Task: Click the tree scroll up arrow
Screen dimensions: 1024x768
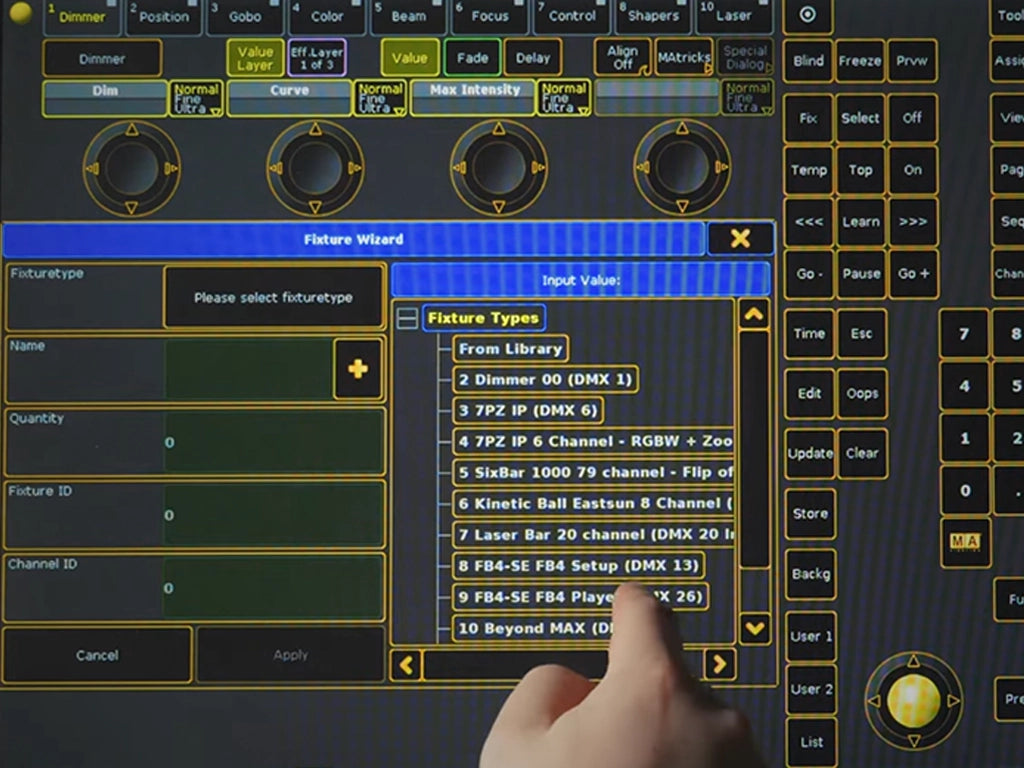Action: click(754, 315)
